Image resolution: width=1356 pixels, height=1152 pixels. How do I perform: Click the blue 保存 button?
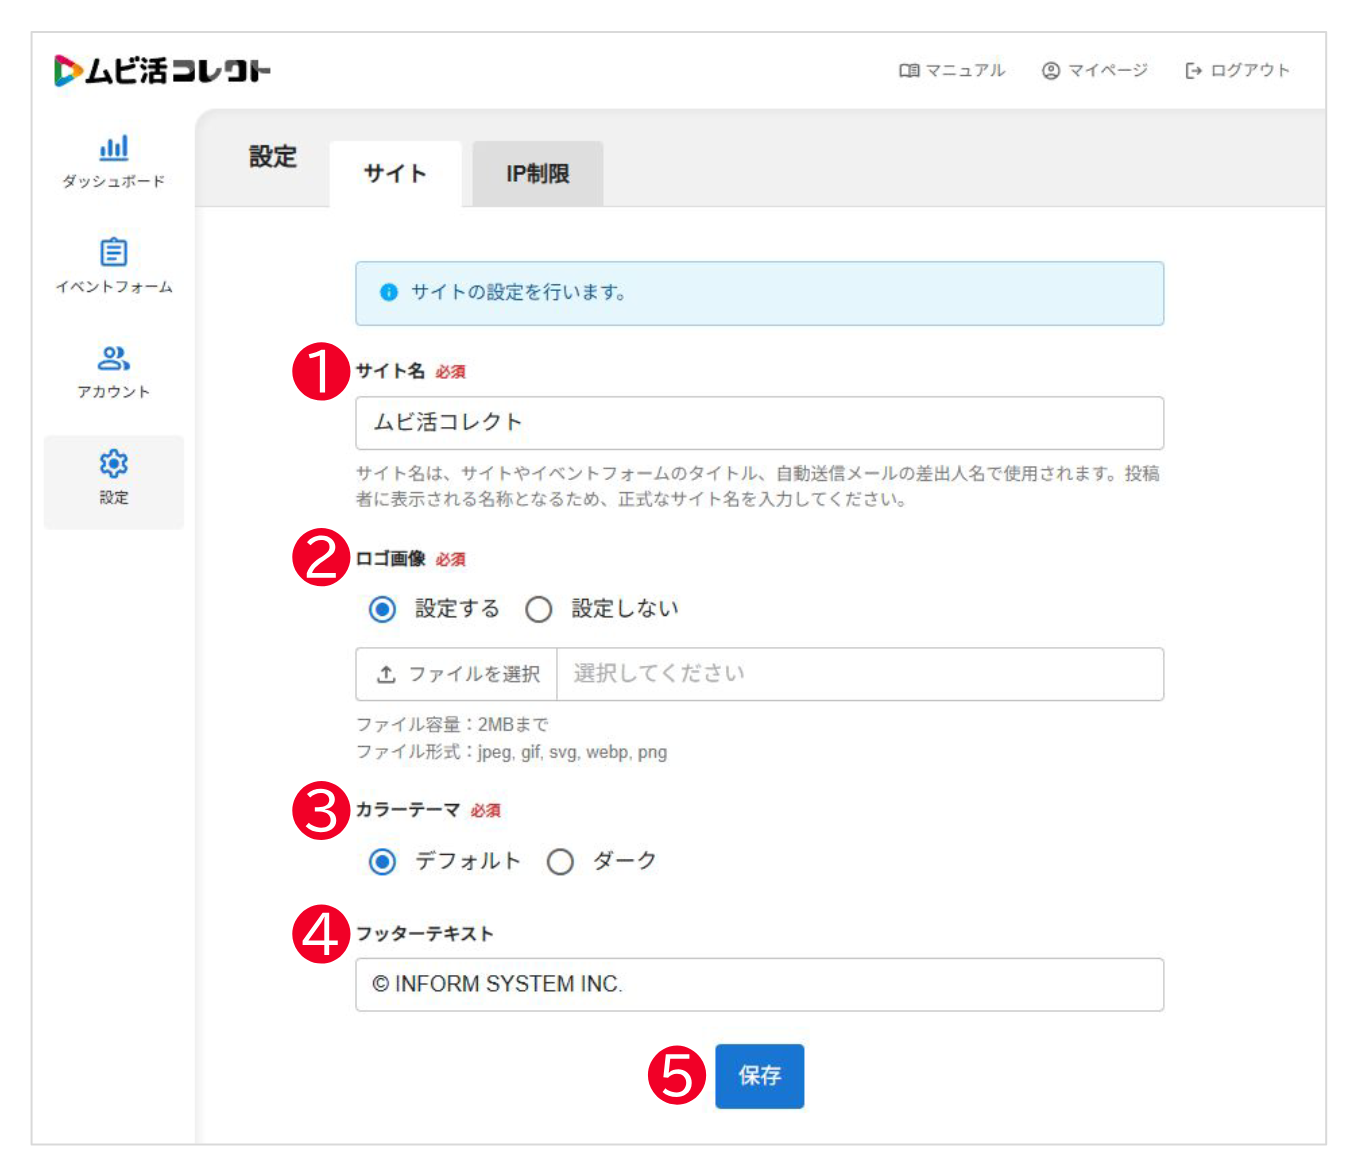pyautogui.click(x=759, y=1076)
